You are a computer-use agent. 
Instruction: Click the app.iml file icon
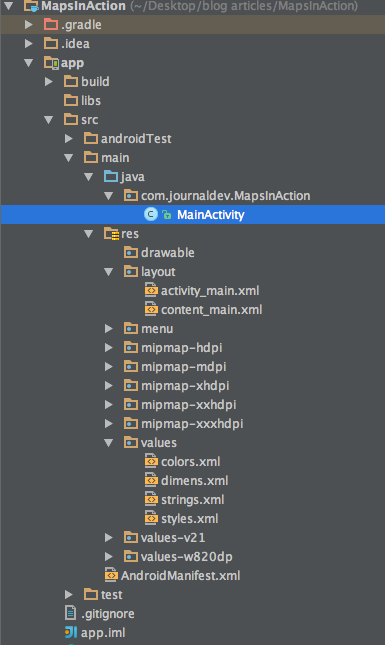point(71,632)
